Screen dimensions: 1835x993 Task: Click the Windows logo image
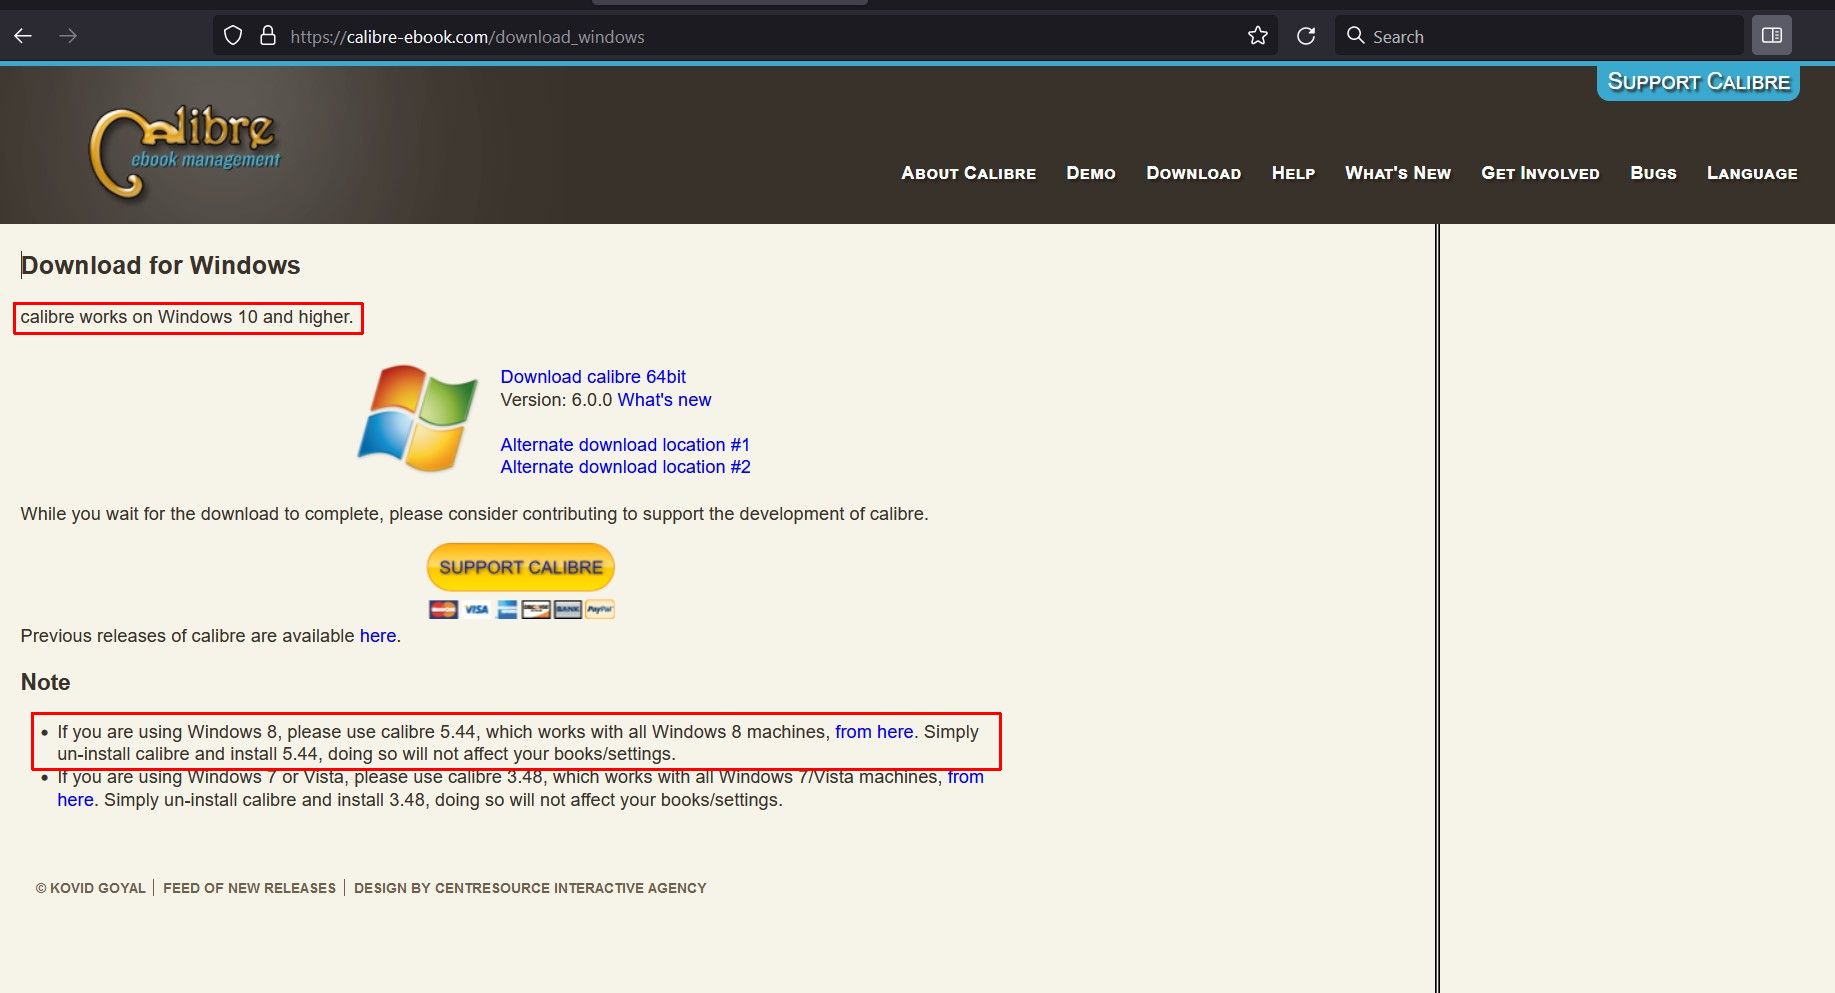pyautogui.click(x=418, y=418)
